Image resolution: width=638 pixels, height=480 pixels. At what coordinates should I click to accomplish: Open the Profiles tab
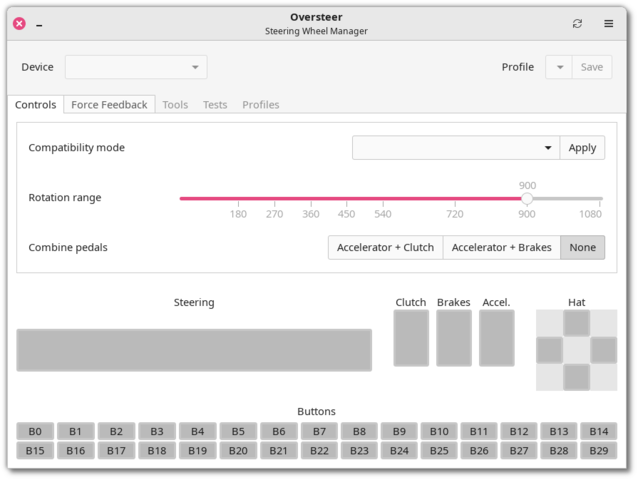260,105
